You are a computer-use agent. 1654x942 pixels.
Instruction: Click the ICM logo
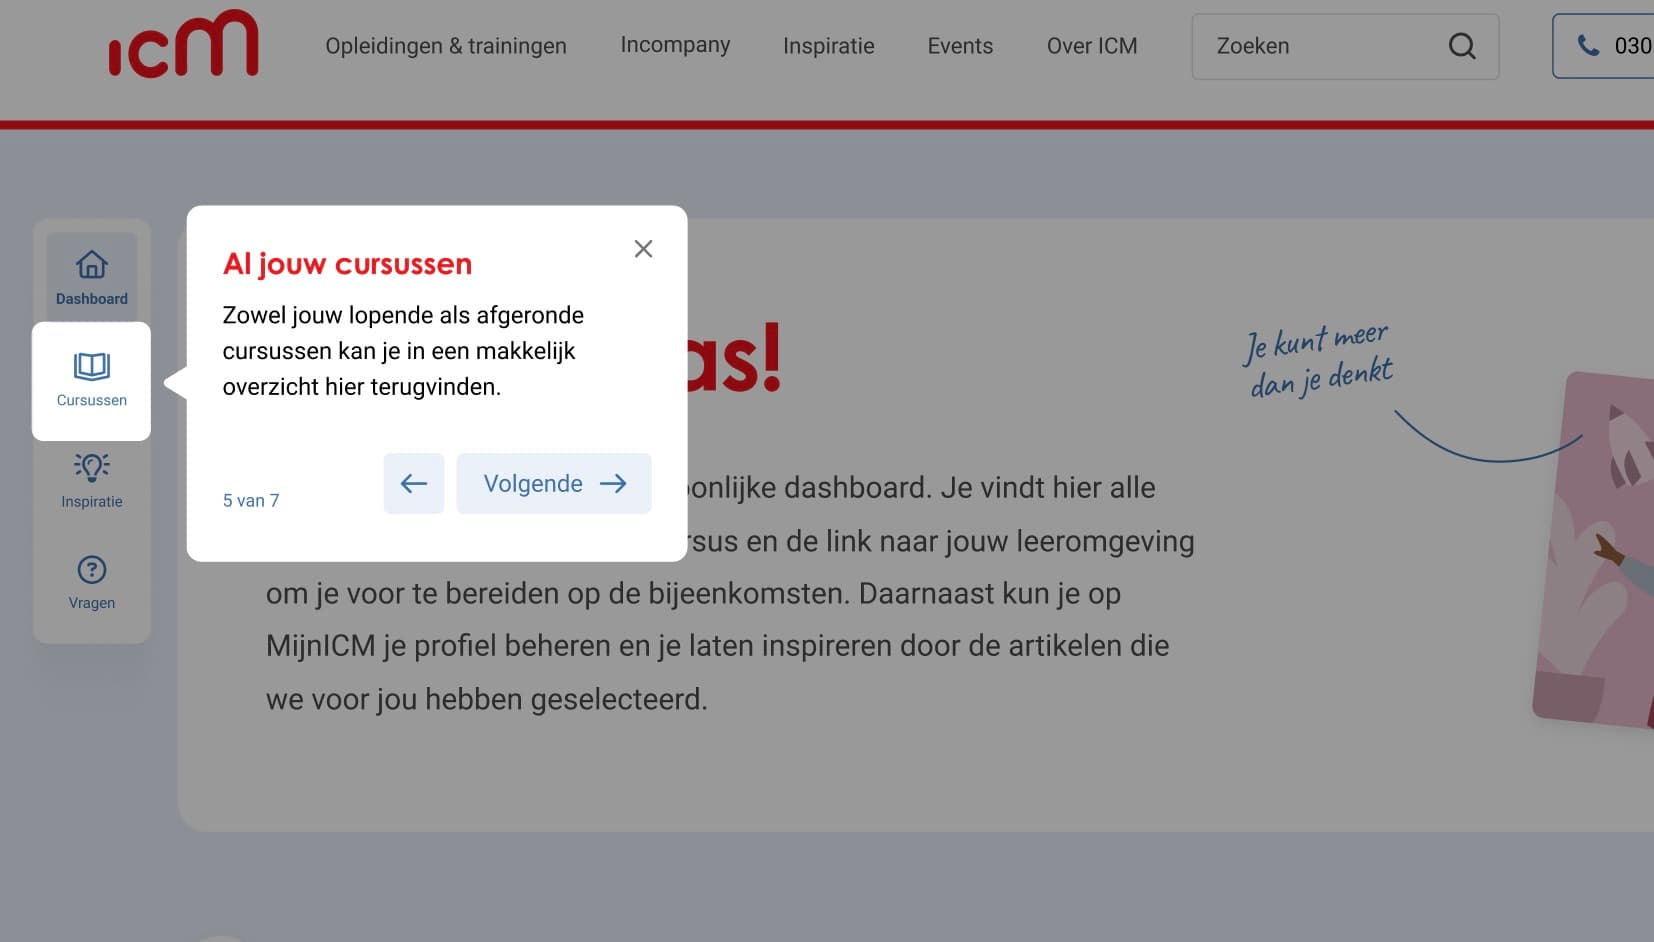(183, 45)
